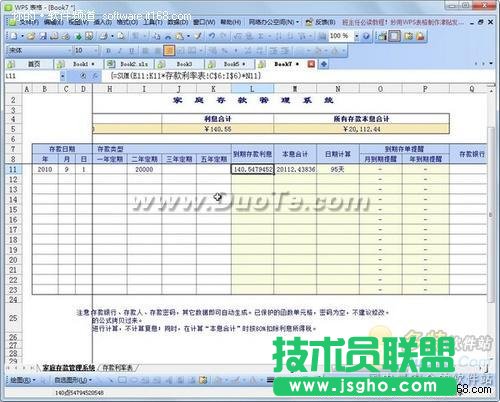Toggle the Italic formatting button
This screenshot has height=402, width=500.
[x=120, y=51]
